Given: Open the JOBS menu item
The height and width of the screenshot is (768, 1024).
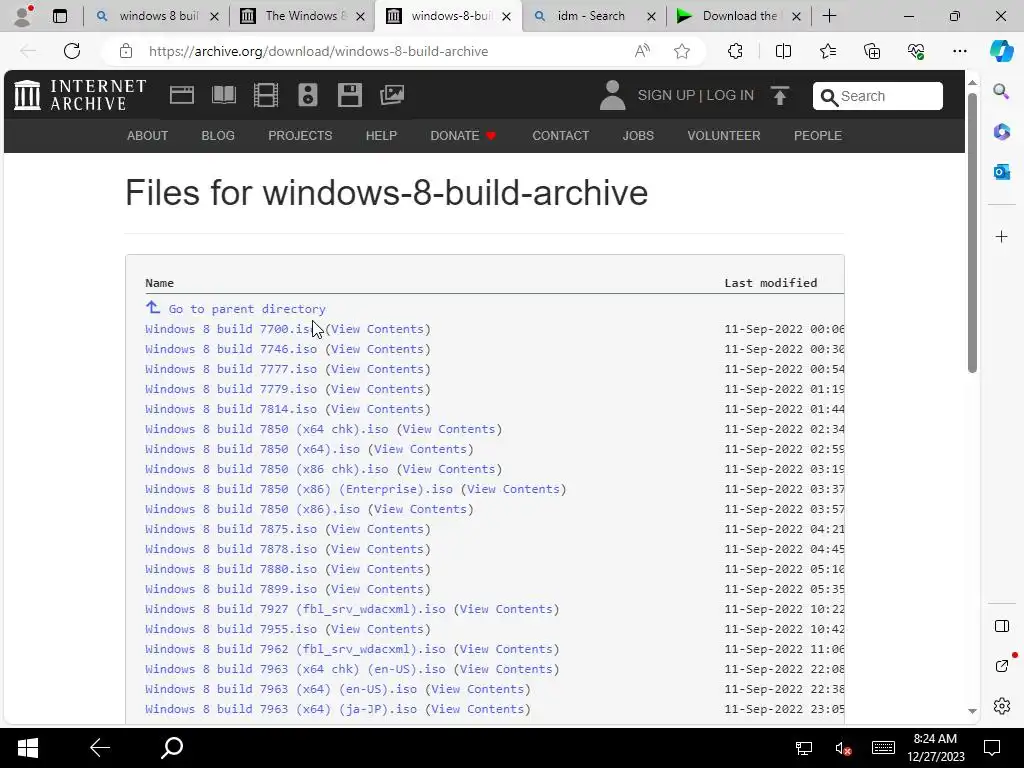Looking at the screenshot, I should 638,136.
